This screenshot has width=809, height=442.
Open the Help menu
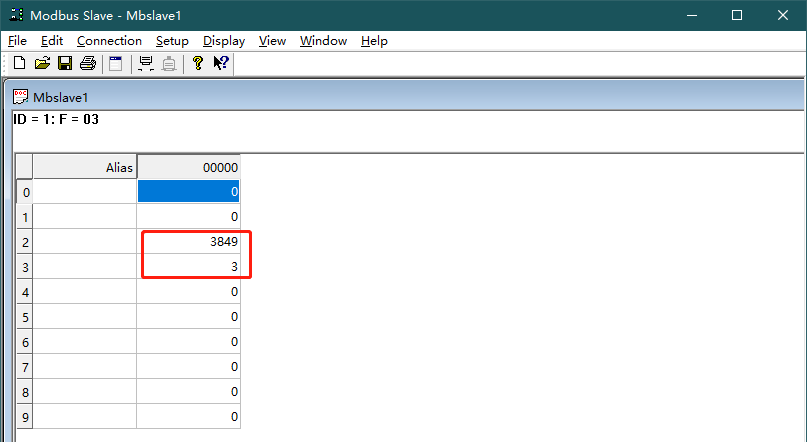(374, 41)
